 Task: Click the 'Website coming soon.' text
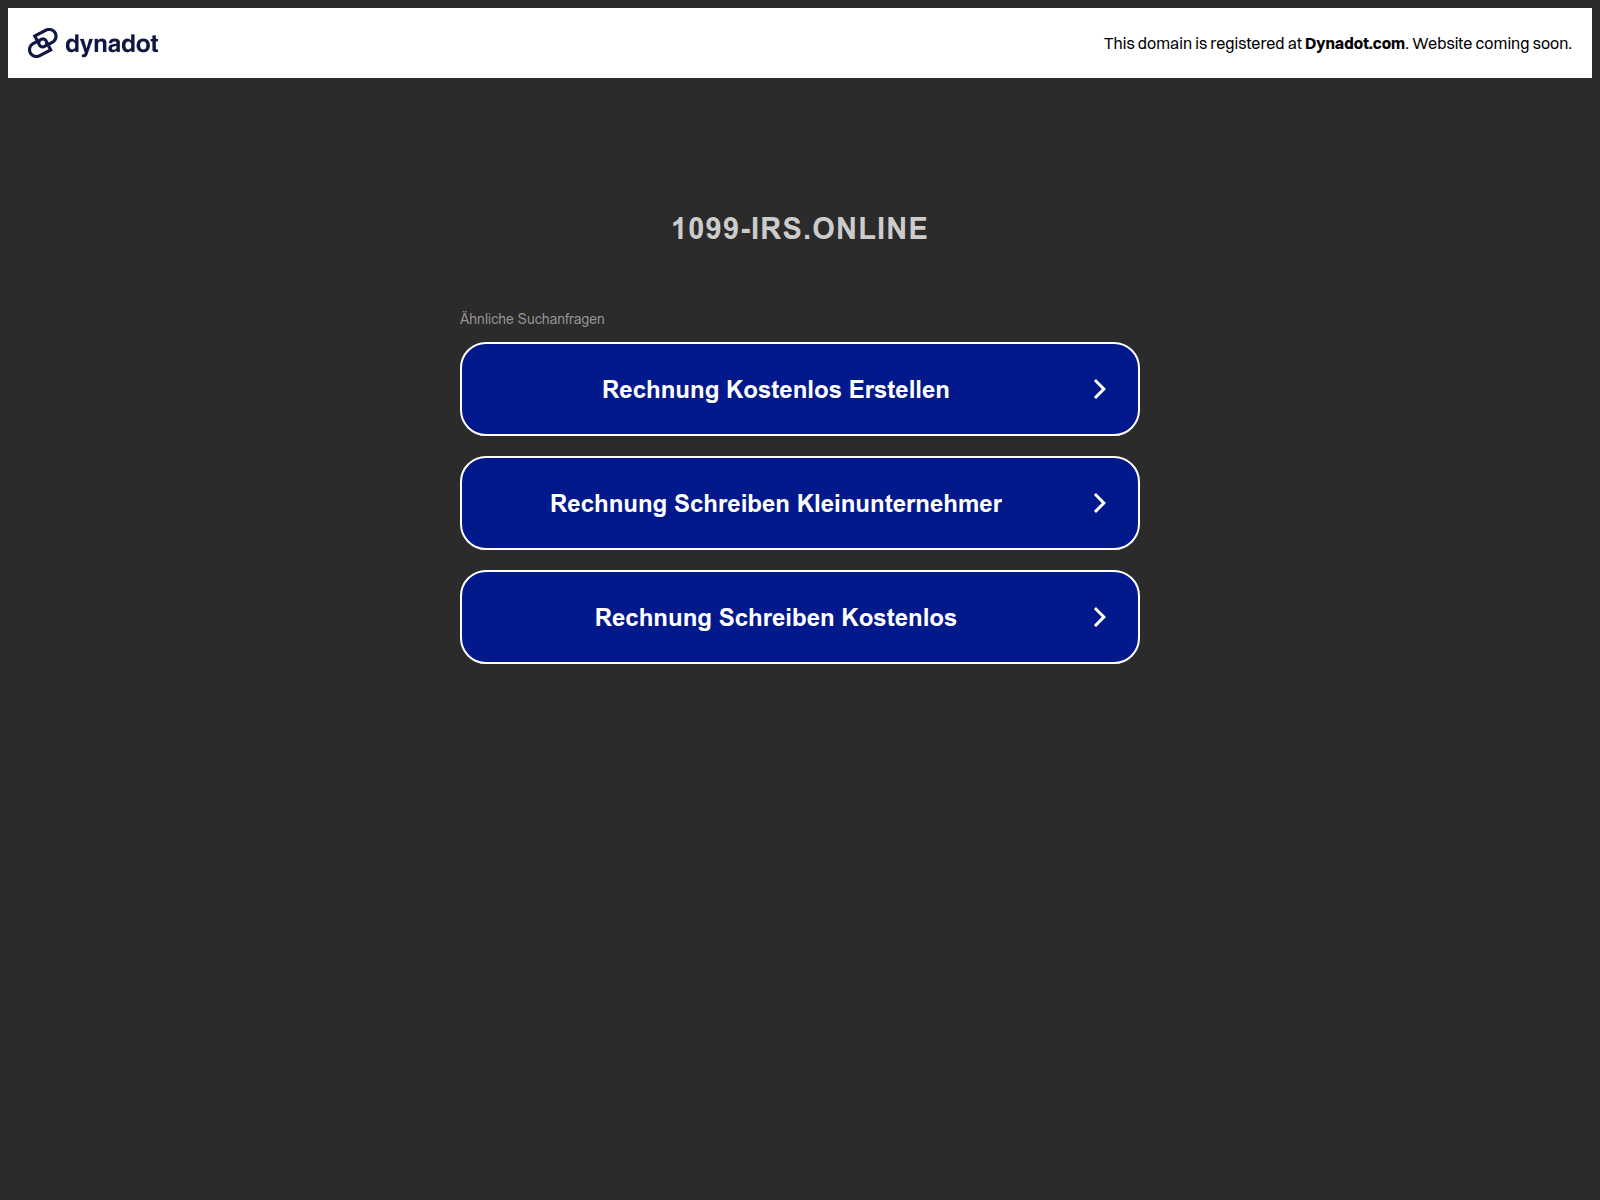pyautogui.click(x=1492, y=43)
